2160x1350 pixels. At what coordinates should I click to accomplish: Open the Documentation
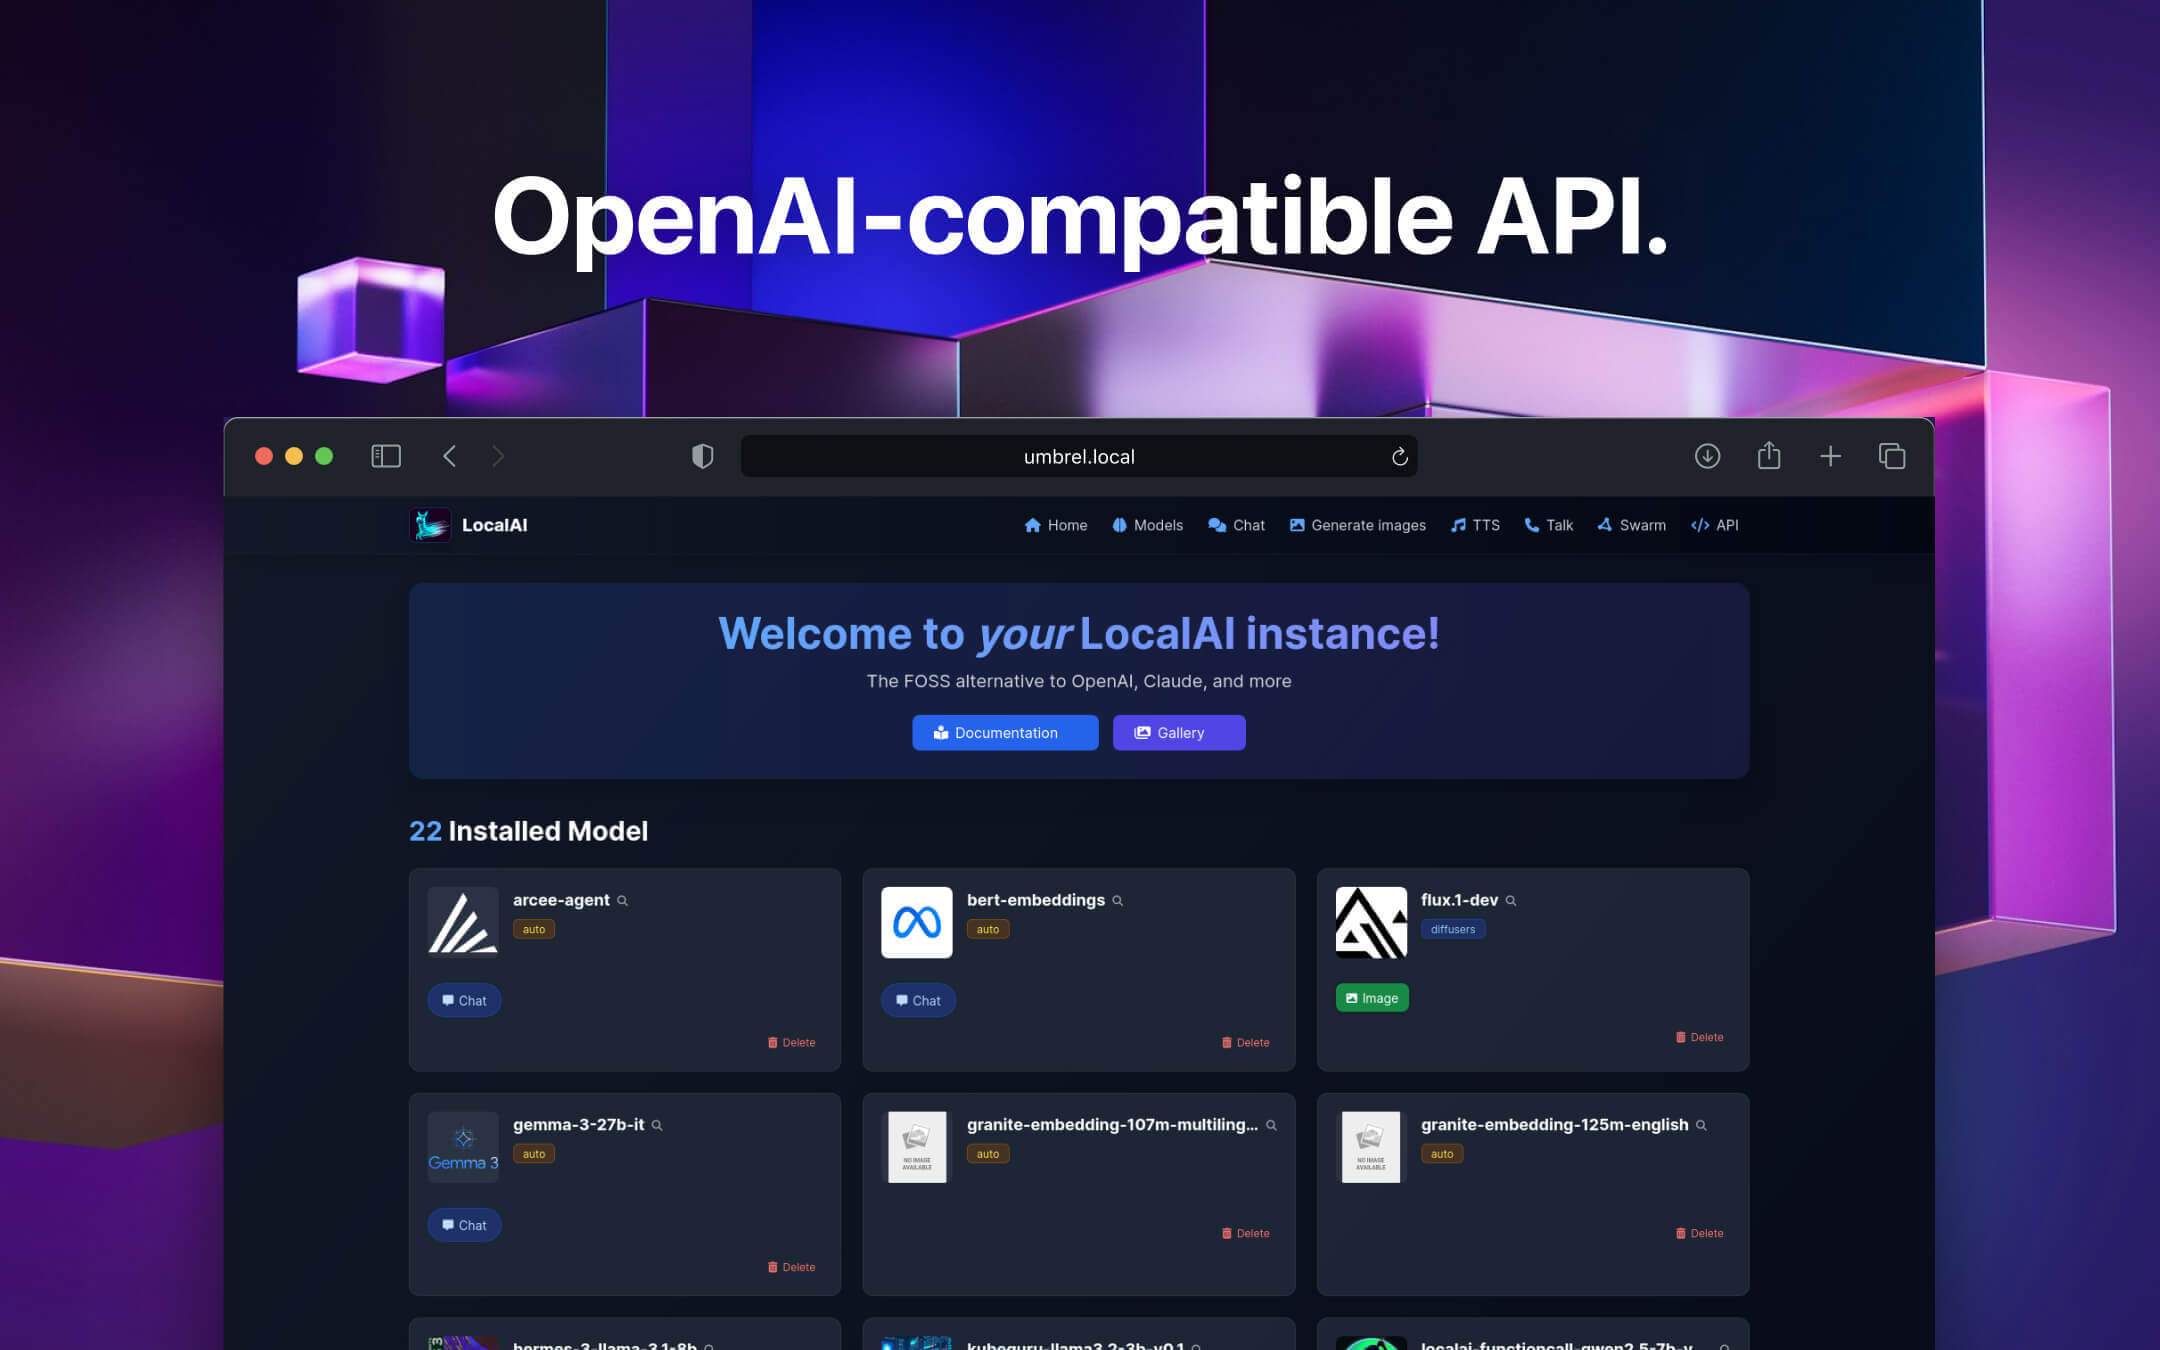[1004, 732]
